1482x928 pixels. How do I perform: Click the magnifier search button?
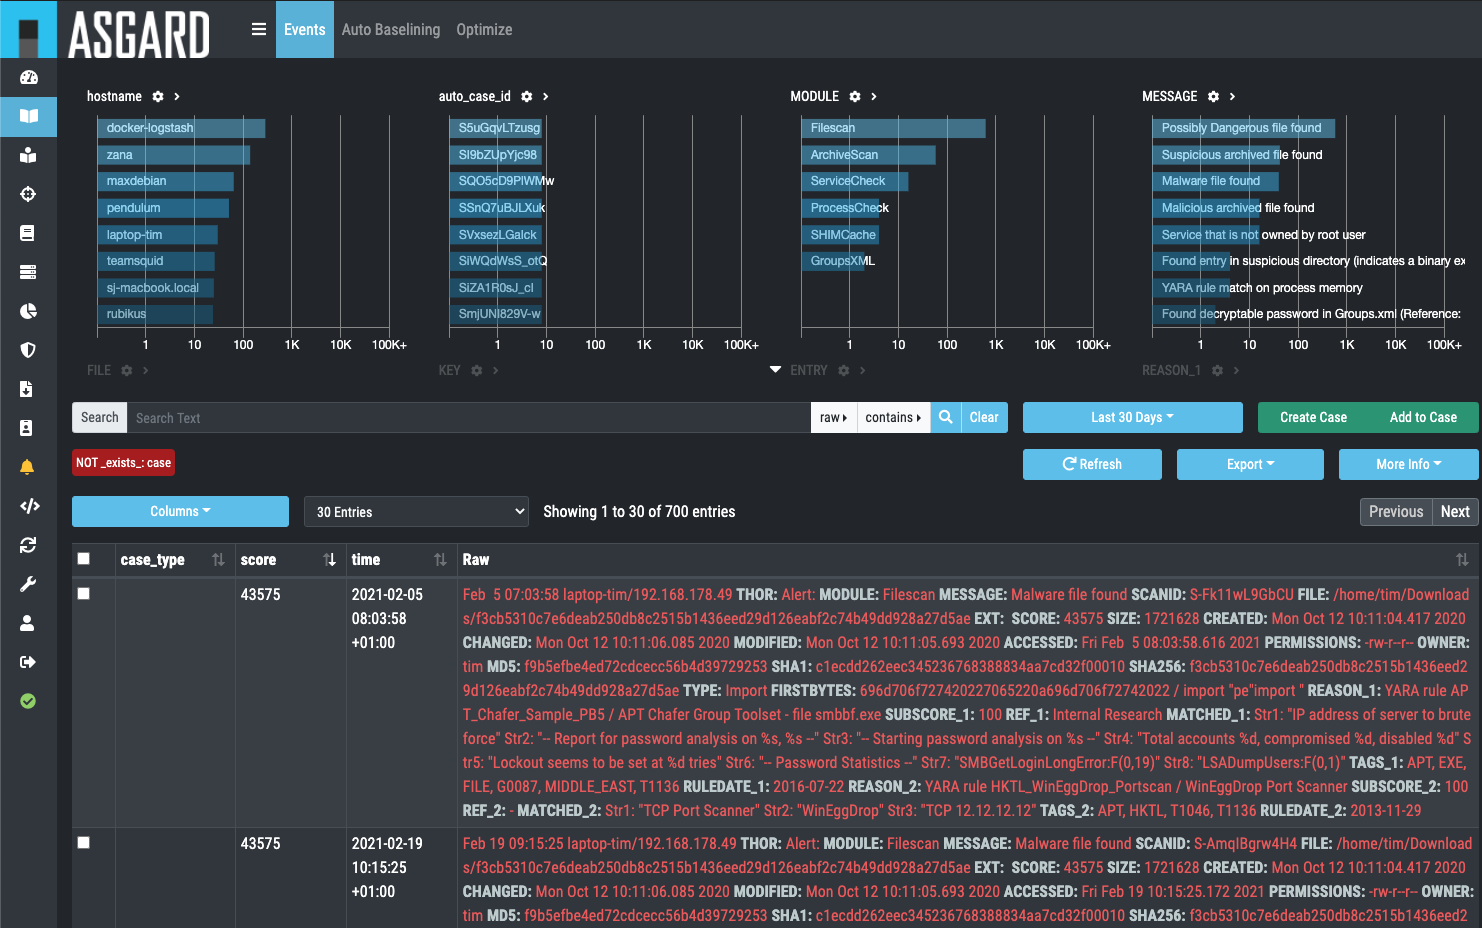coord(945,417)
